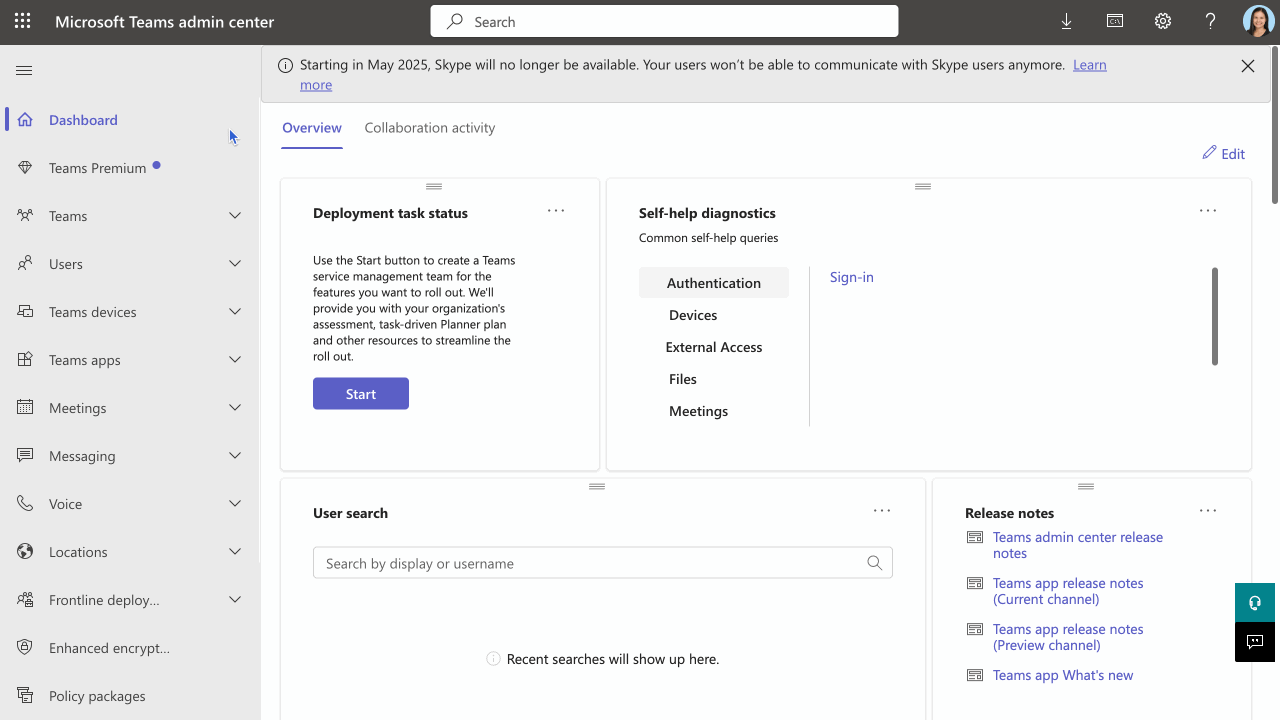Viewport: 1280px width, 720px height.
Task: Select External Access diagnostics category
Action: click(714, 347)
